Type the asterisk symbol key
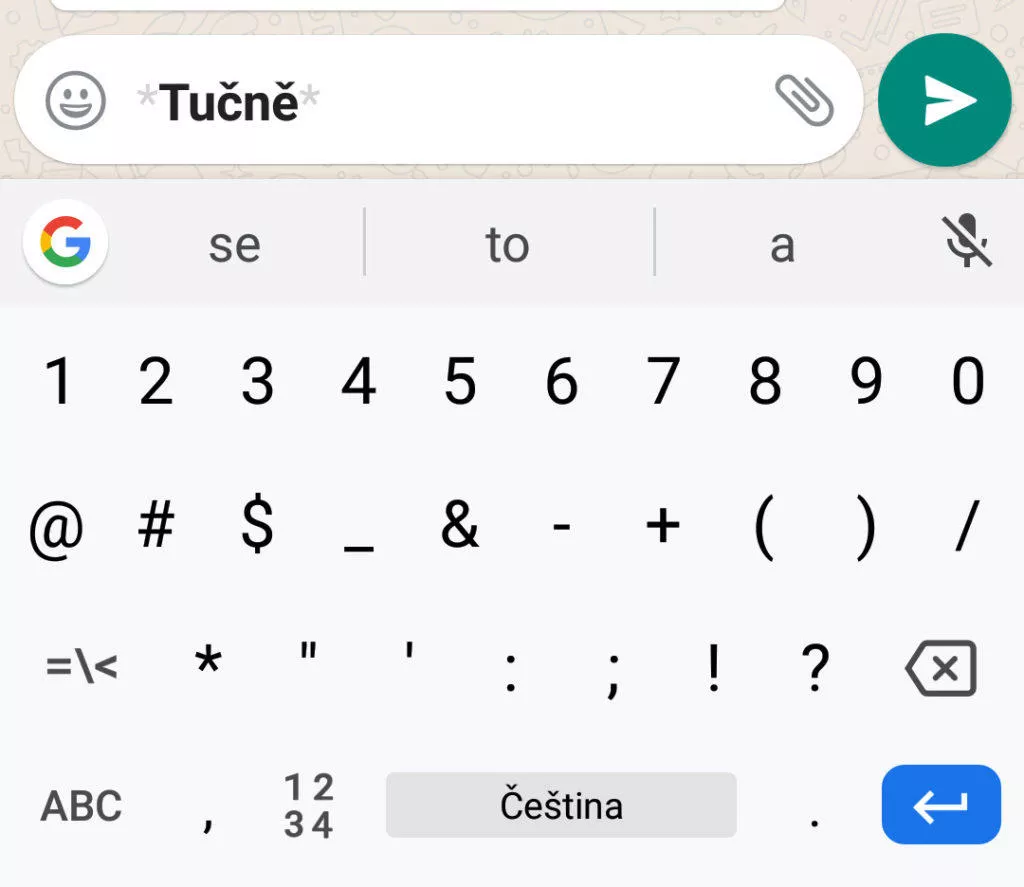Screen dimensions: 1024x887 pyautogui.click(x=208, y=663)
